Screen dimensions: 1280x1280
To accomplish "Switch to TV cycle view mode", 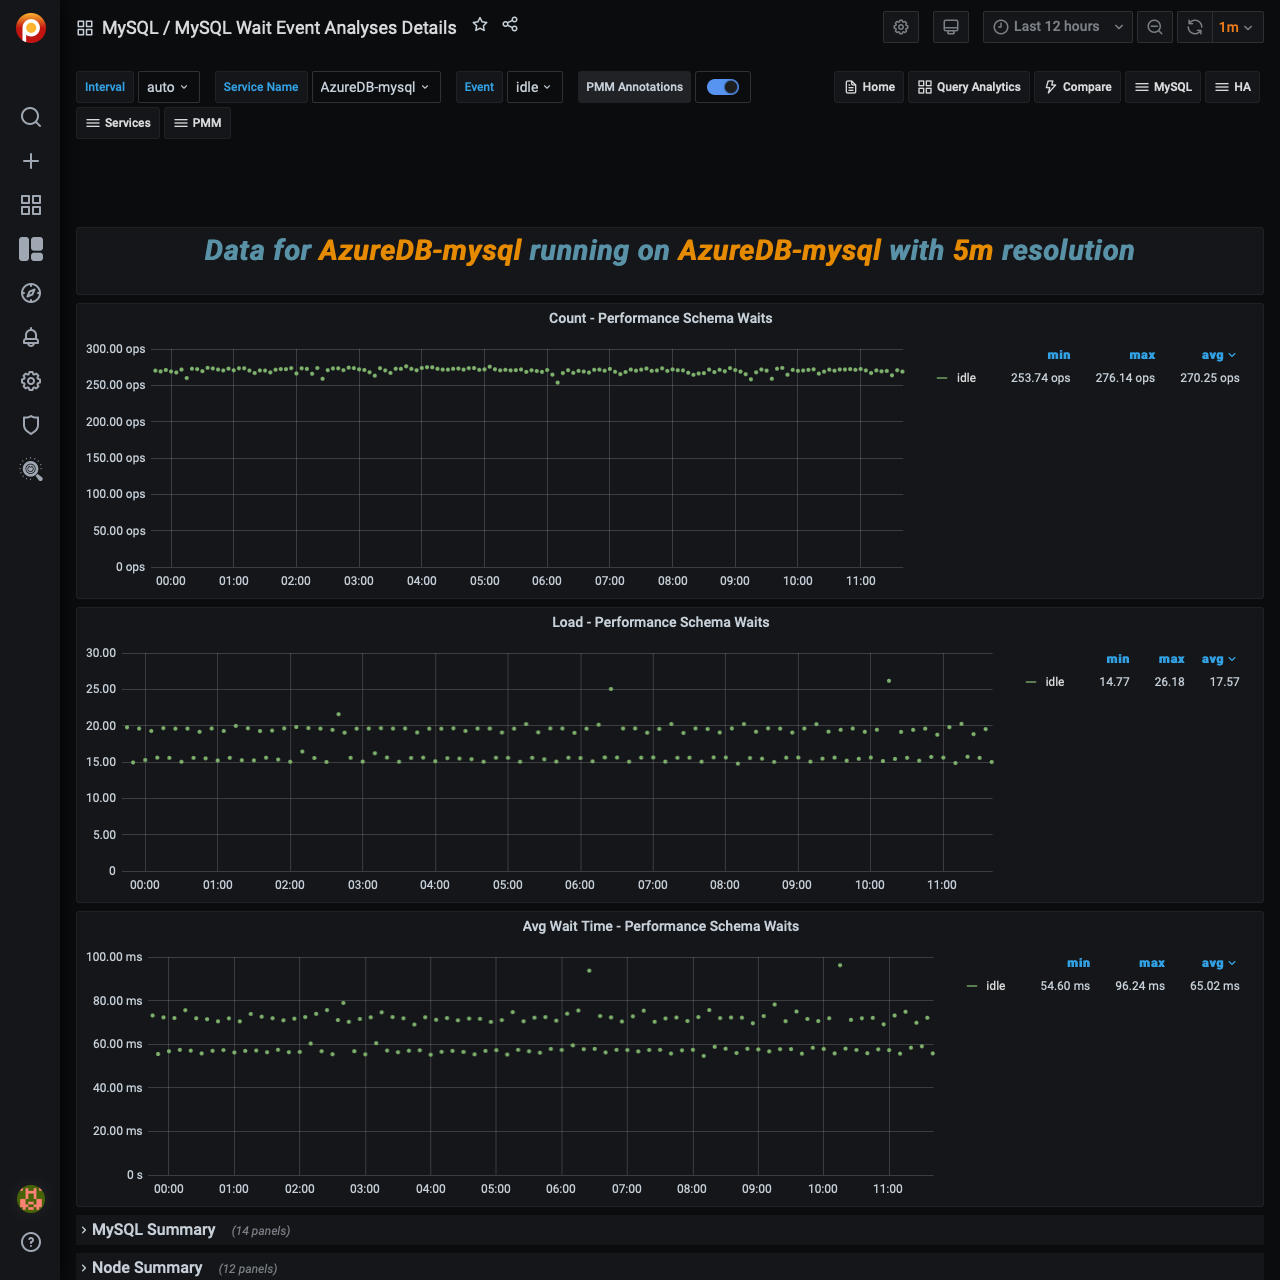I will 951,27.
